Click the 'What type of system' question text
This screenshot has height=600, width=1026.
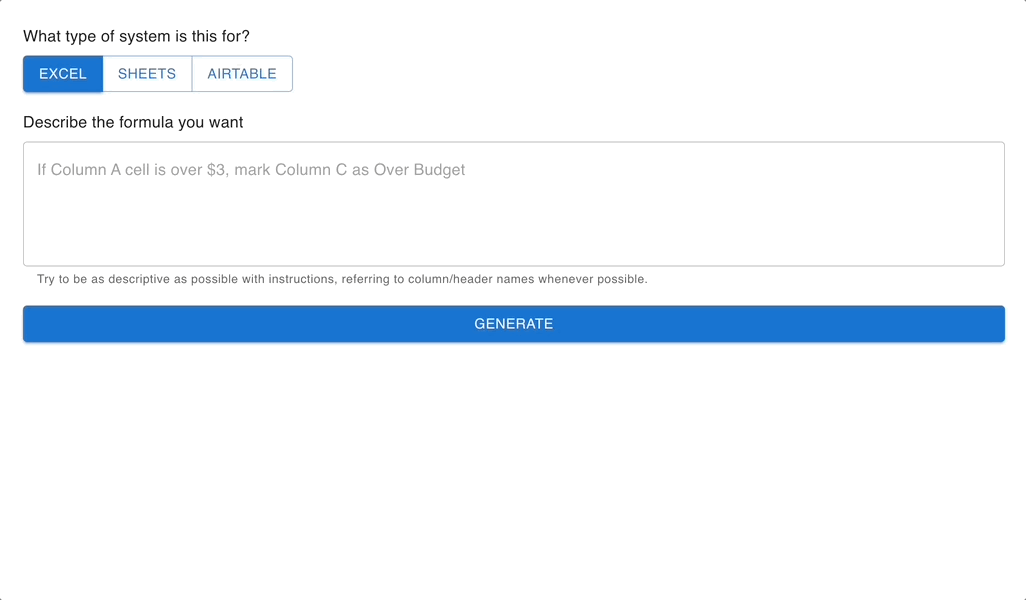coord(136,37)
